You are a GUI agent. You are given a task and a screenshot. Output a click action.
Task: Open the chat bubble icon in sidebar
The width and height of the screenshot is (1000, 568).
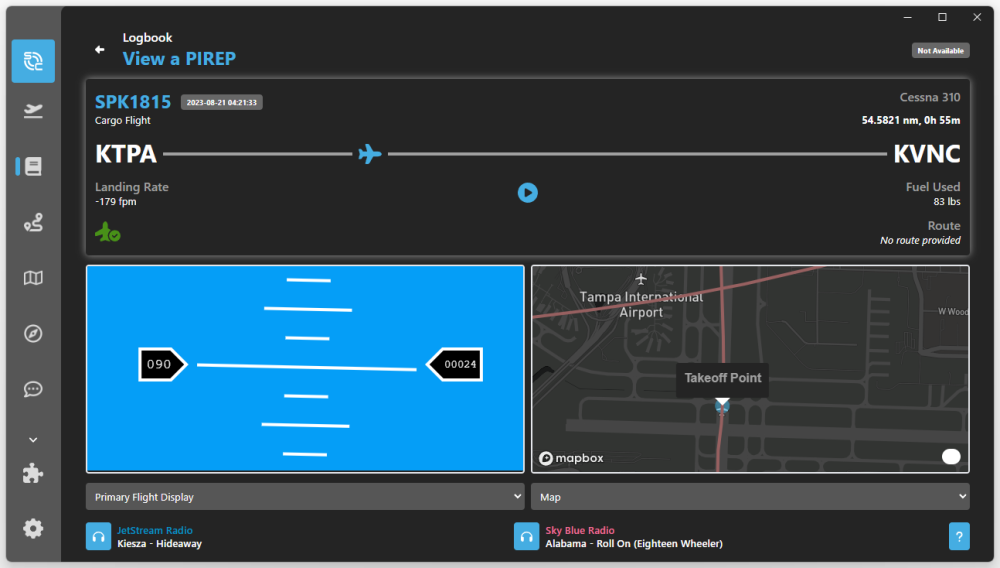pyautogui.click(x=33, y=389)
